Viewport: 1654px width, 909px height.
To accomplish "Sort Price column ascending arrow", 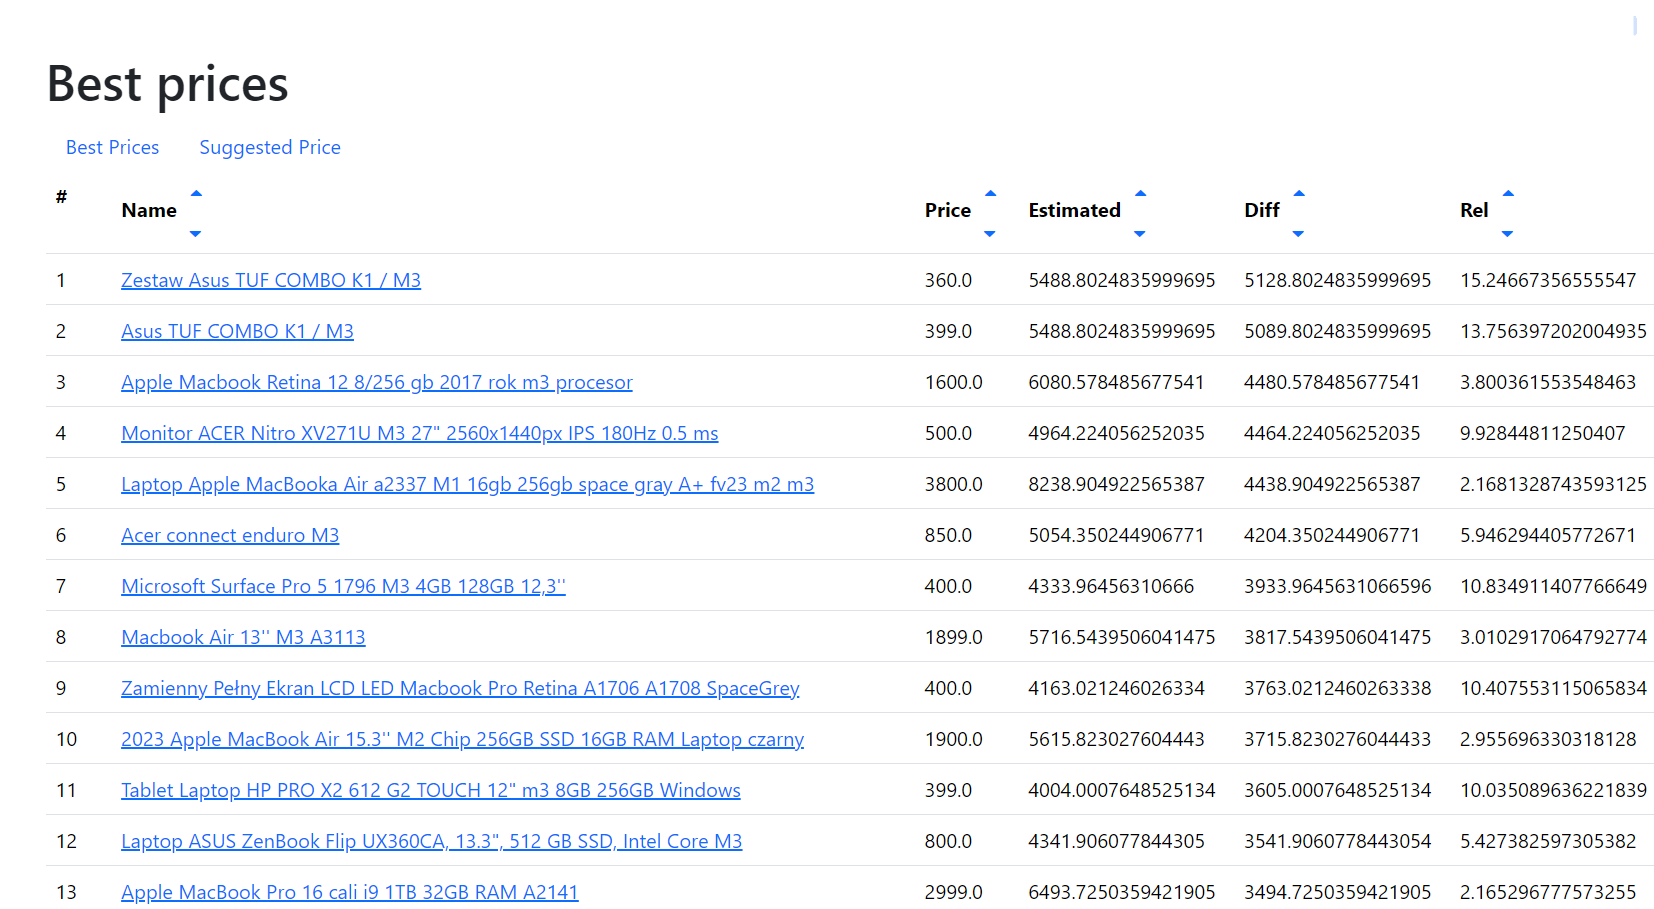I will click(x=990, y=194).
